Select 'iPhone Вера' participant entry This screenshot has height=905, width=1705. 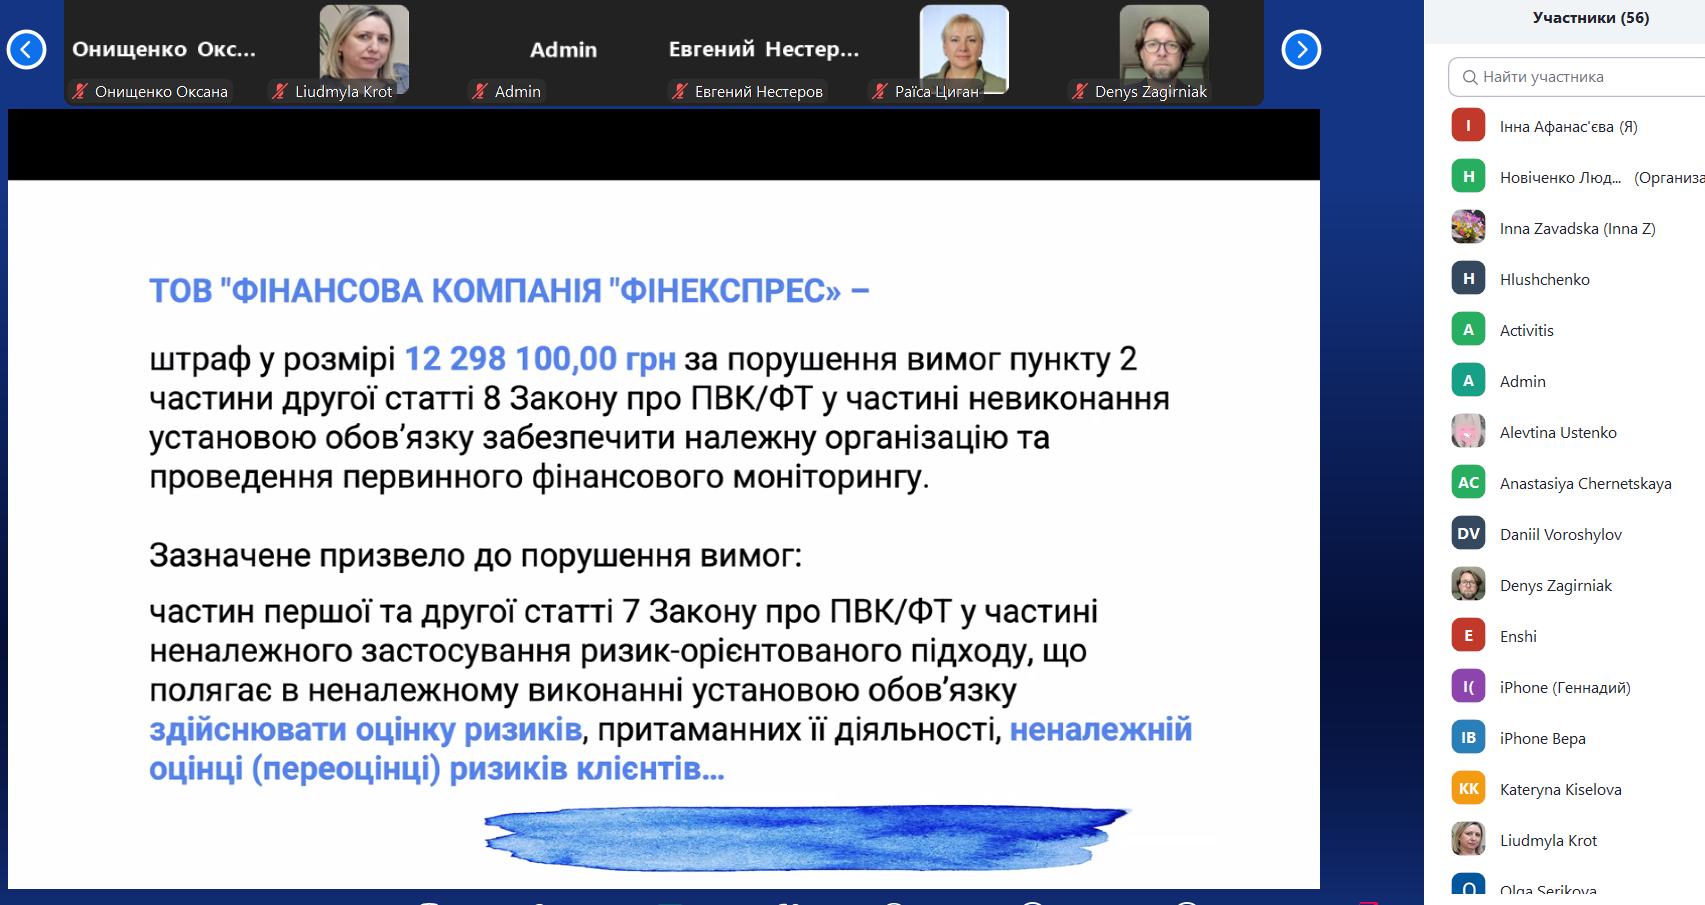point(1542,738)
